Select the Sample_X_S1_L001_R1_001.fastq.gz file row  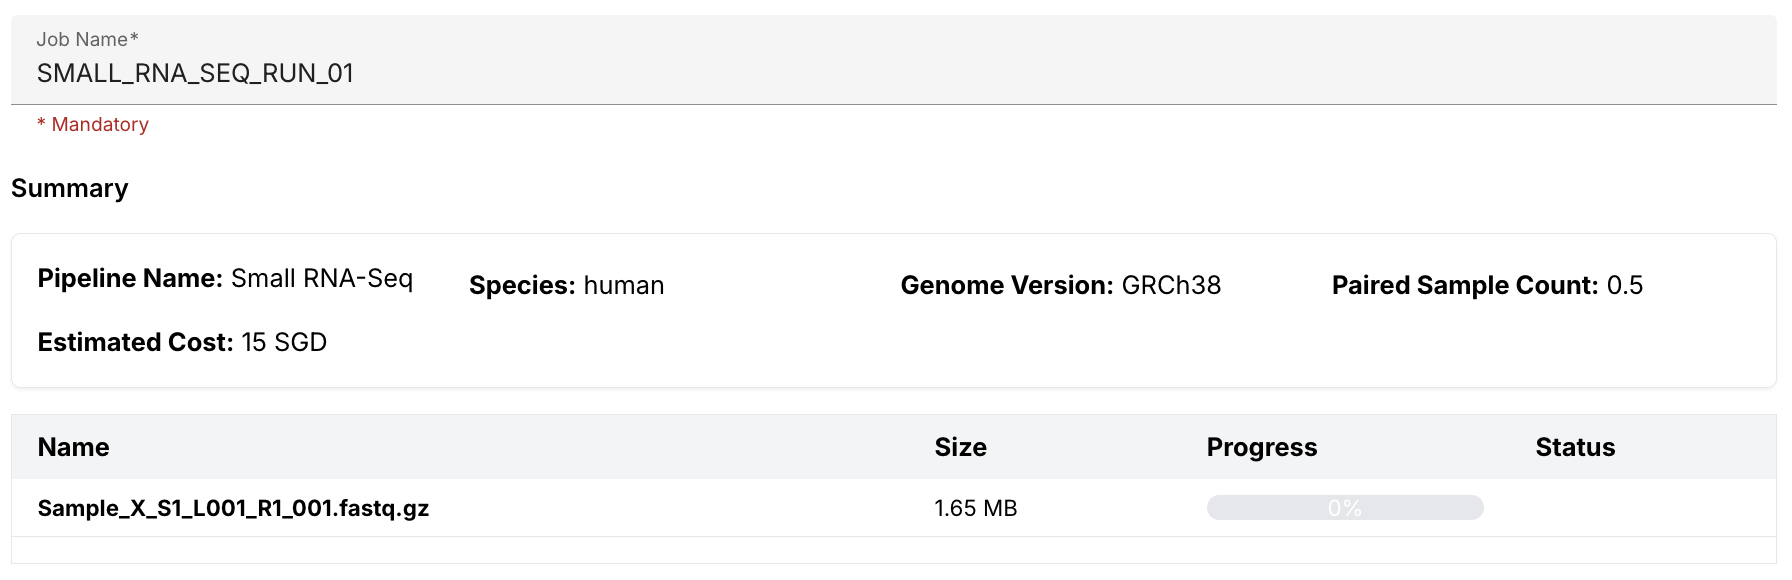click(894, 508)
